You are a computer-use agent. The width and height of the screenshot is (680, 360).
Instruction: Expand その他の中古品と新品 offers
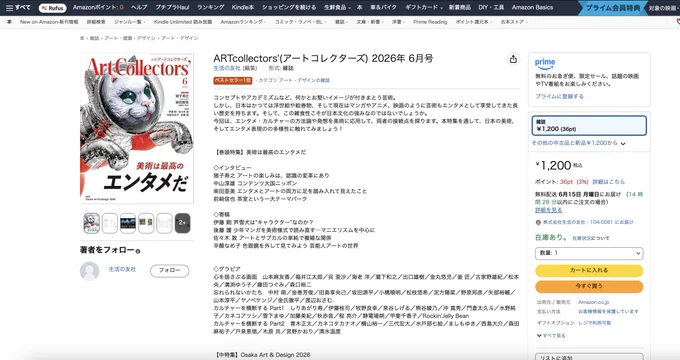coord(579,143)
